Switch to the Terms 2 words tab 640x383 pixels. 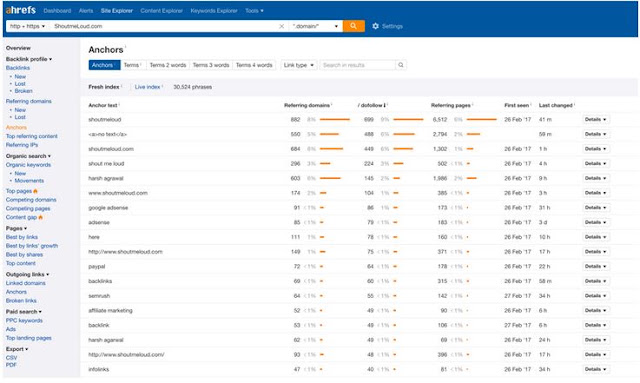coord(167,65)
